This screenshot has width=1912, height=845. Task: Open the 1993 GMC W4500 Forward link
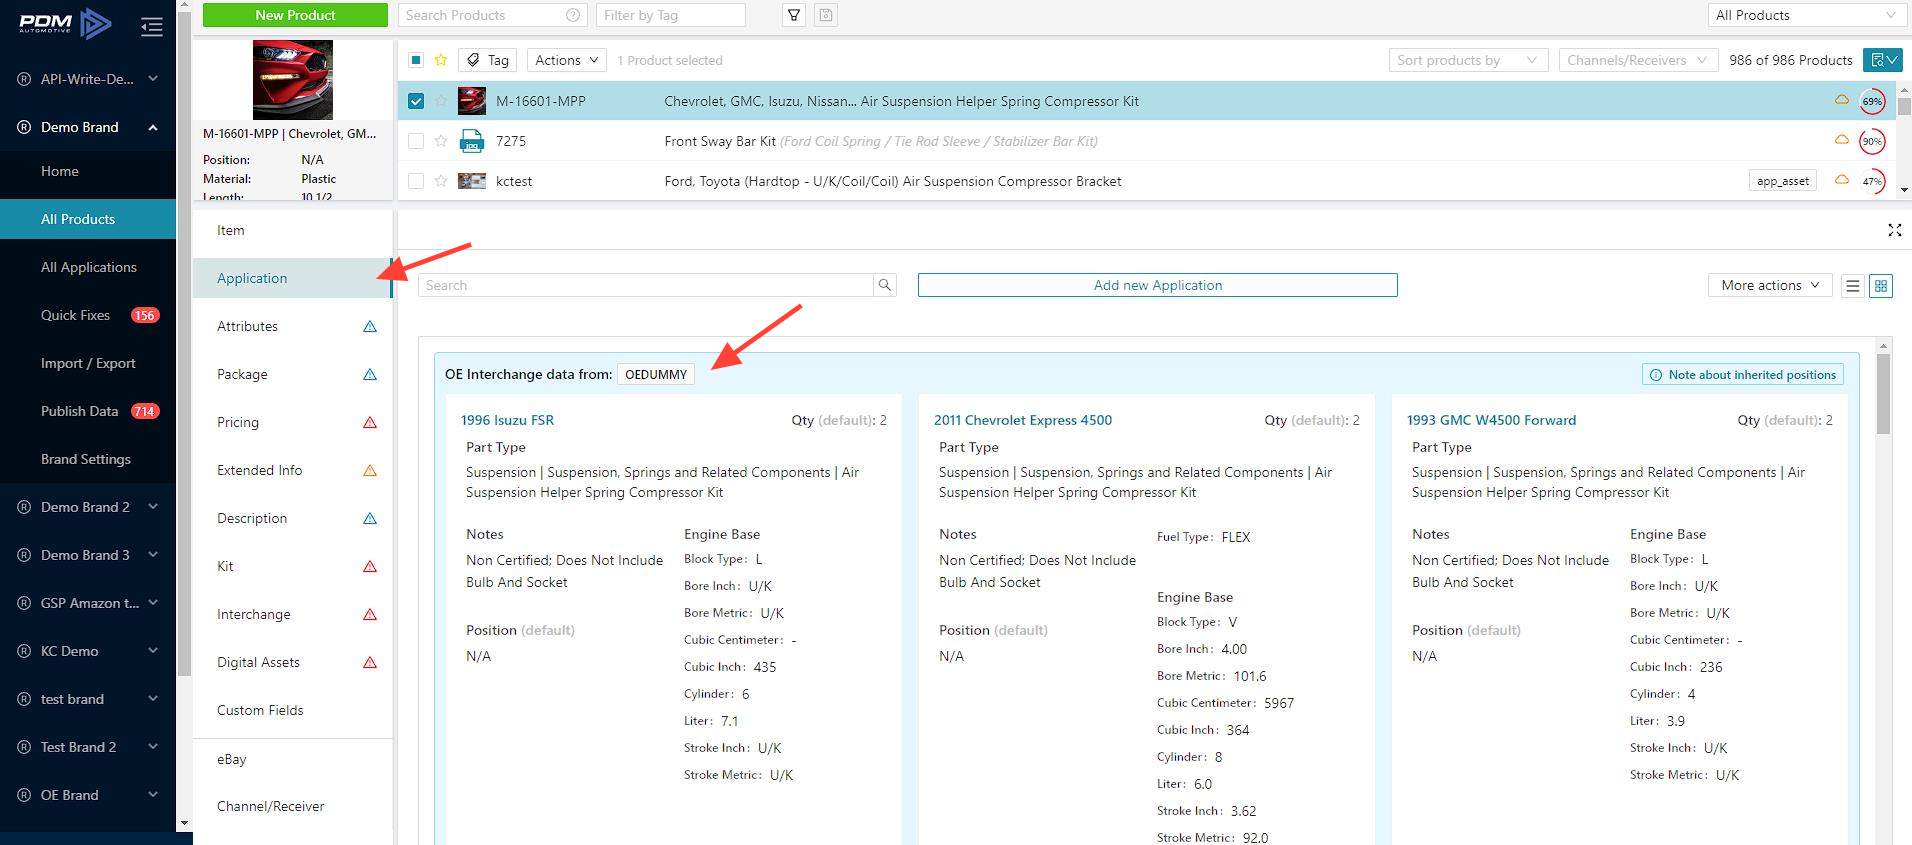1491,420
